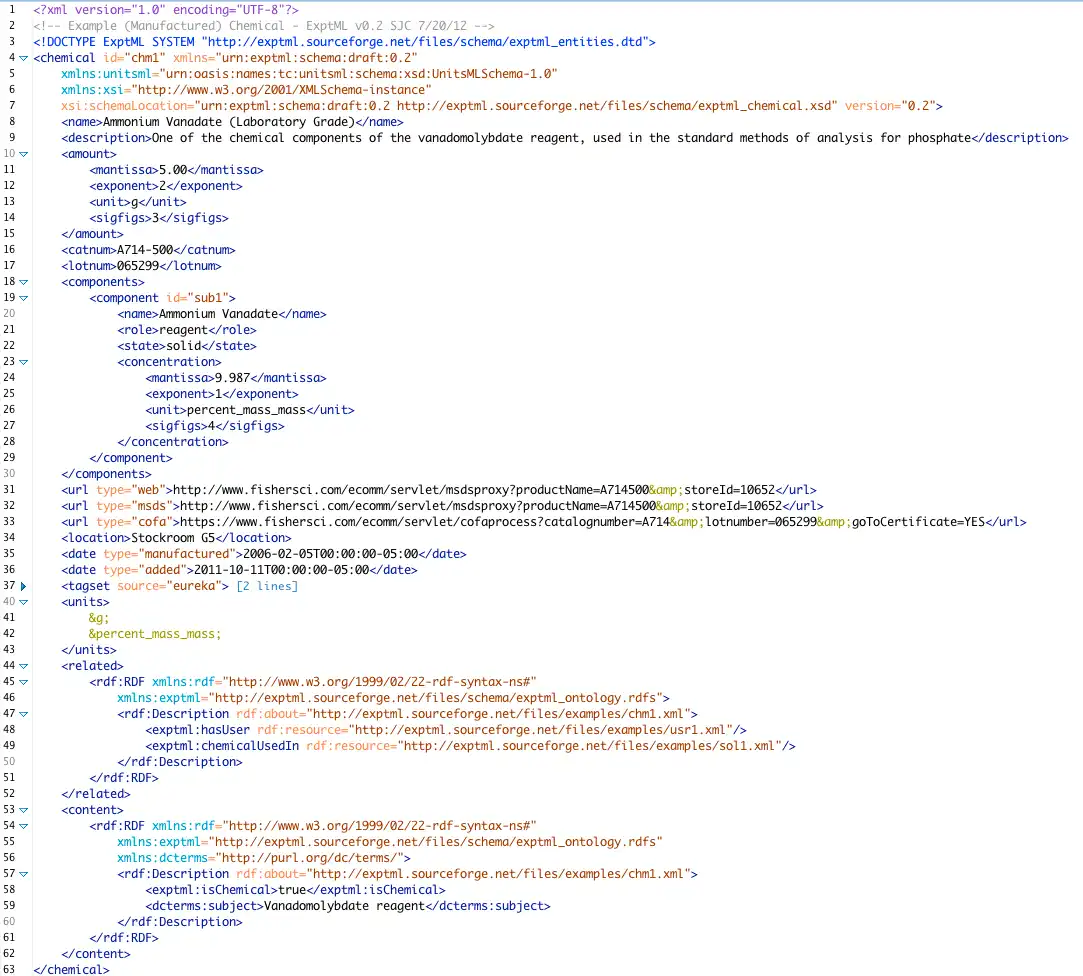Click the DOCTYPE exptml_entities.dtd URL
The height and width of the screenshot is (976, 1083).
pyautogui.click(x=425, y=41)
